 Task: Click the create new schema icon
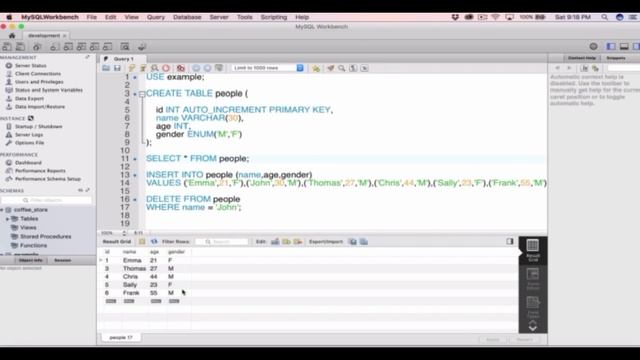coord(54,47)
